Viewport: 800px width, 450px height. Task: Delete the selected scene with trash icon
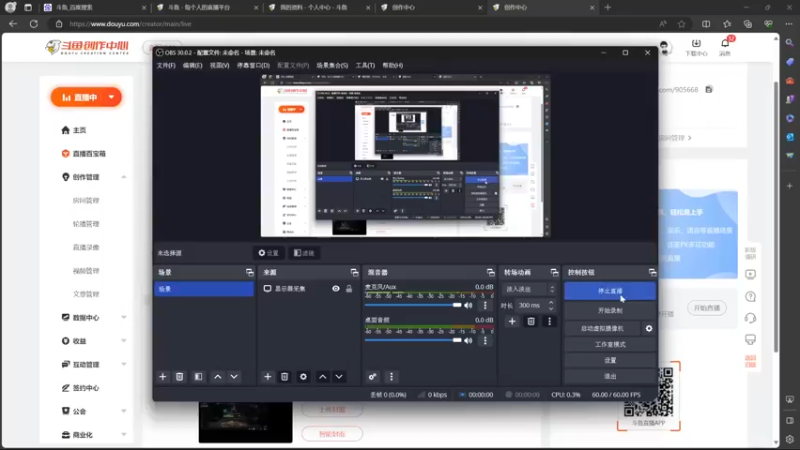coord(180,377)
